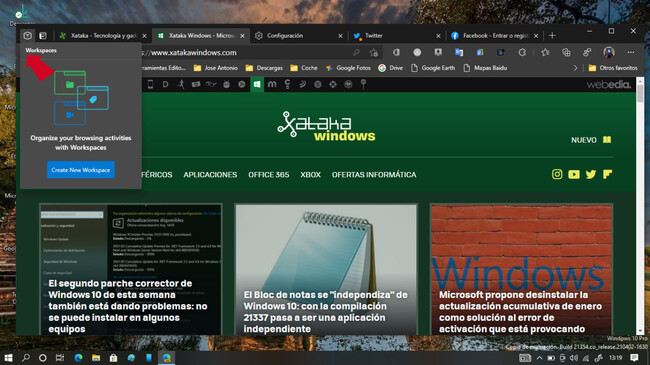Screen dimensions: 650x365
Task: Open the APLICACIONES section link
Action: [210, 175]
